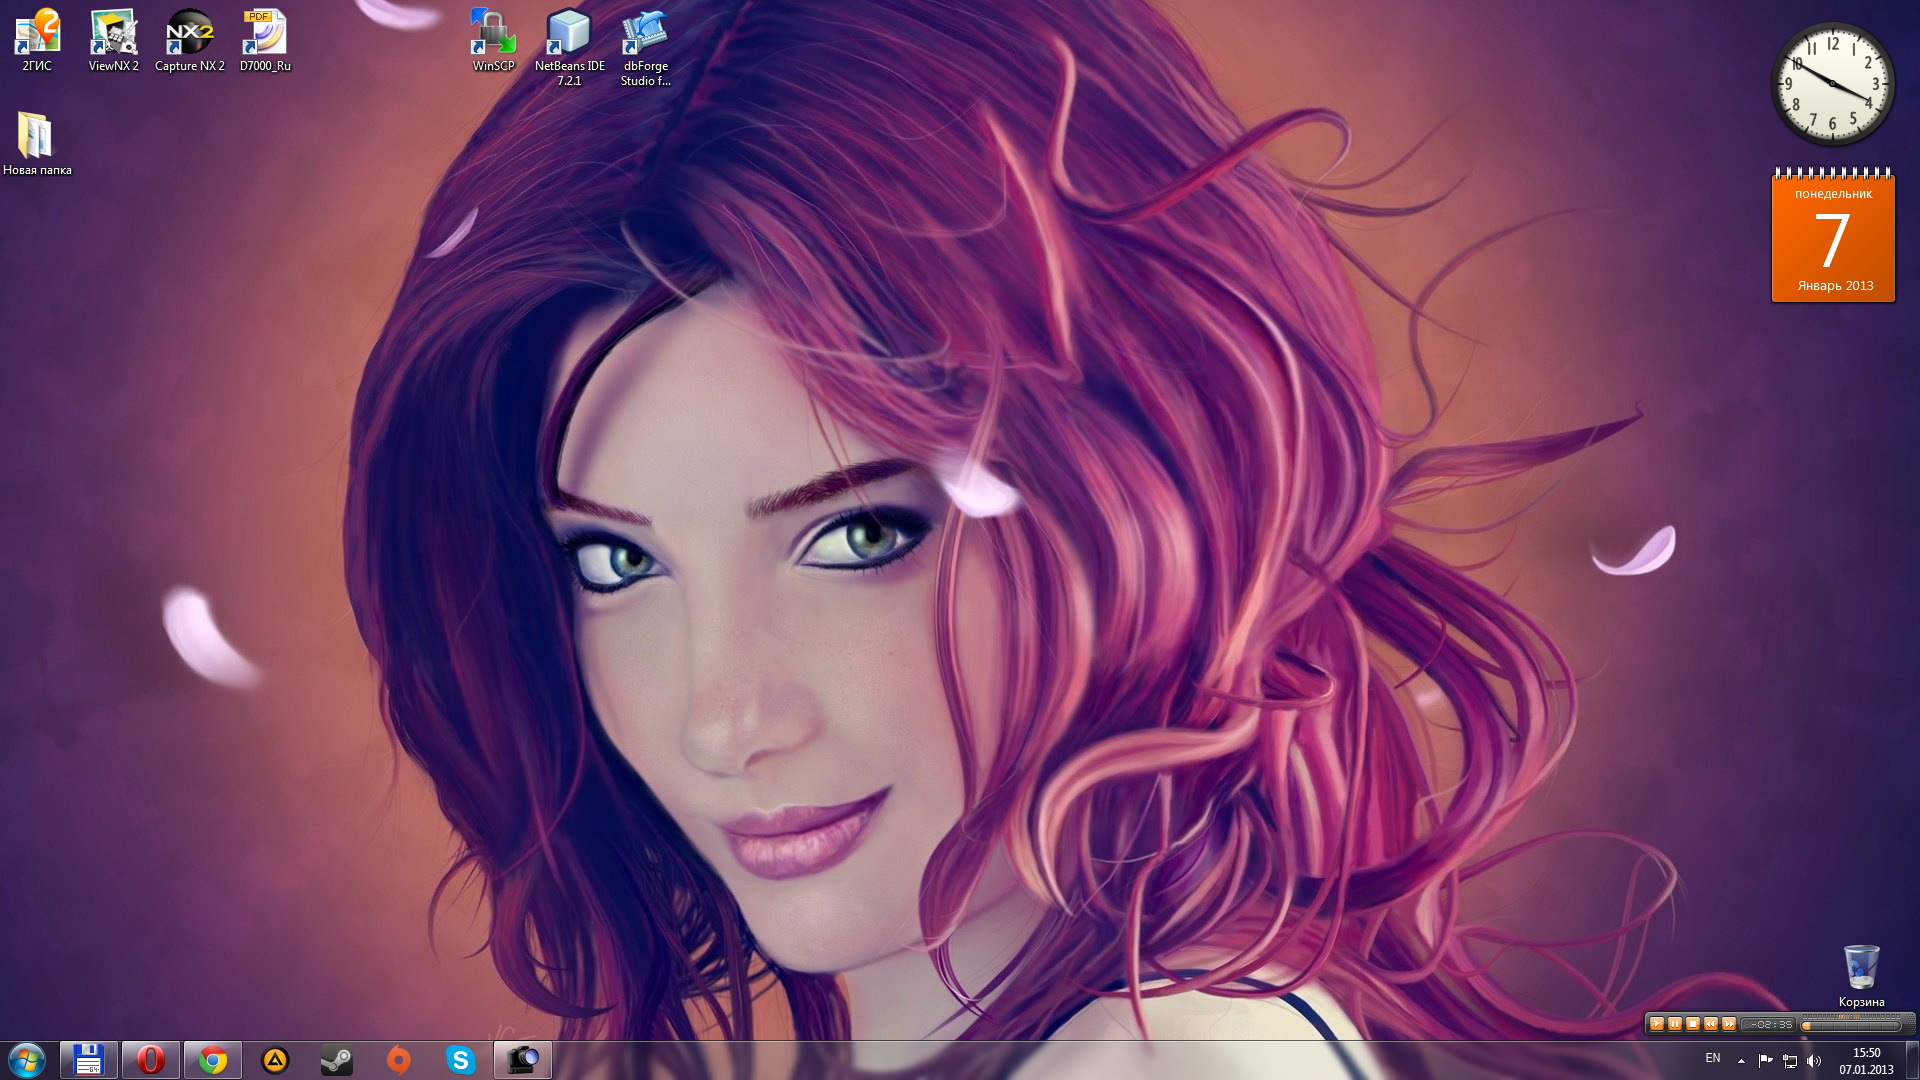The height and width of the screenshot is (1080, 1920).
Task: Stop playback on the mini player
Action: (x=1693, y=1024)
